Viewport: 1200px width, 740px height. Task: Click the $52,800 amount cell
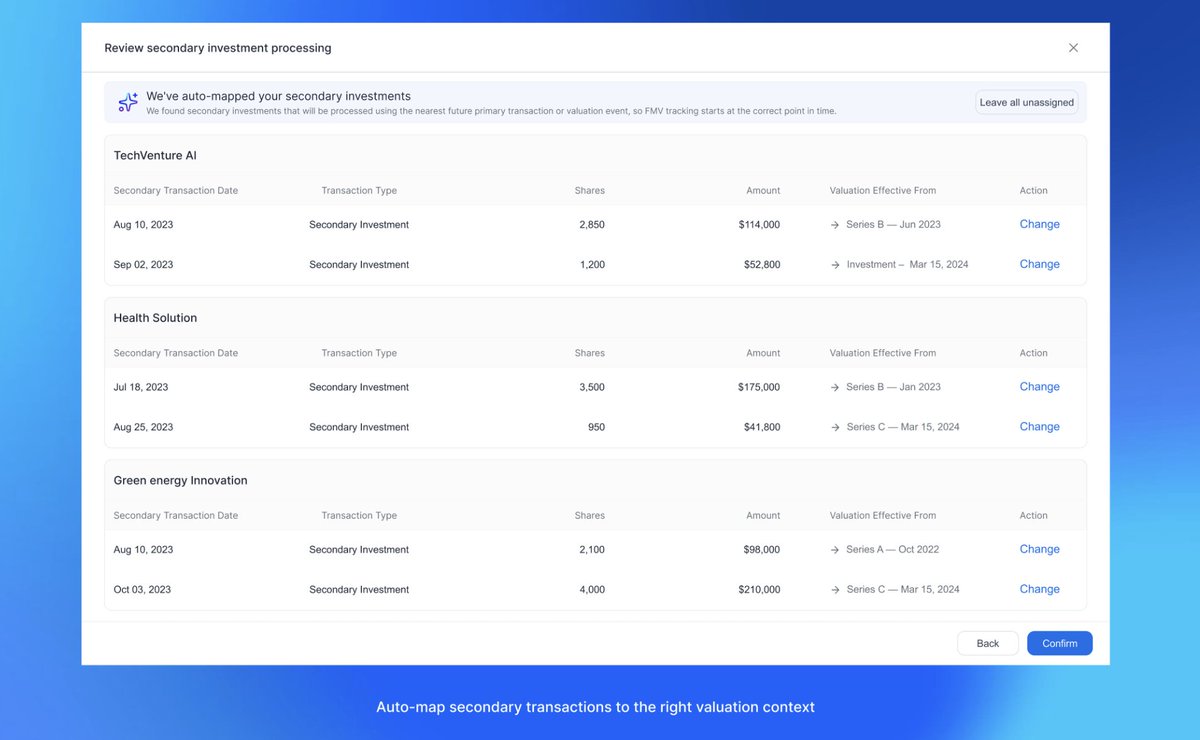coord(762,265)
